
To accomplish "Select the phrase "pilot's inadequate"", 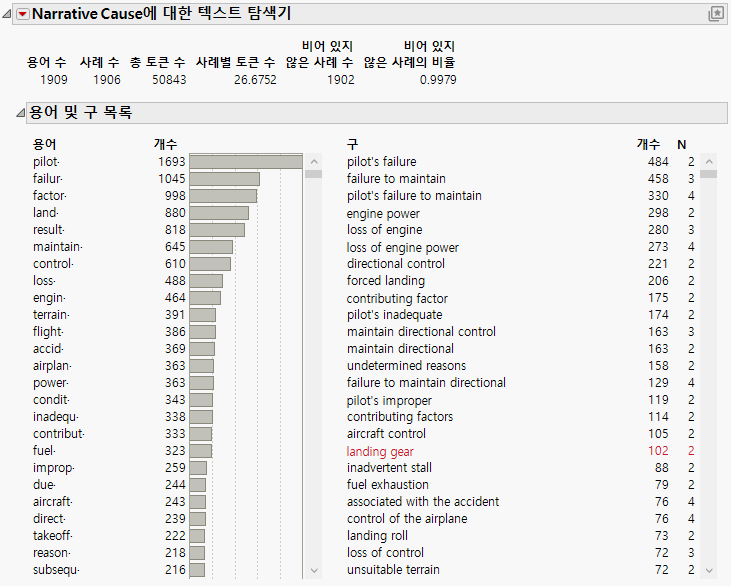I will click(394, 315).
